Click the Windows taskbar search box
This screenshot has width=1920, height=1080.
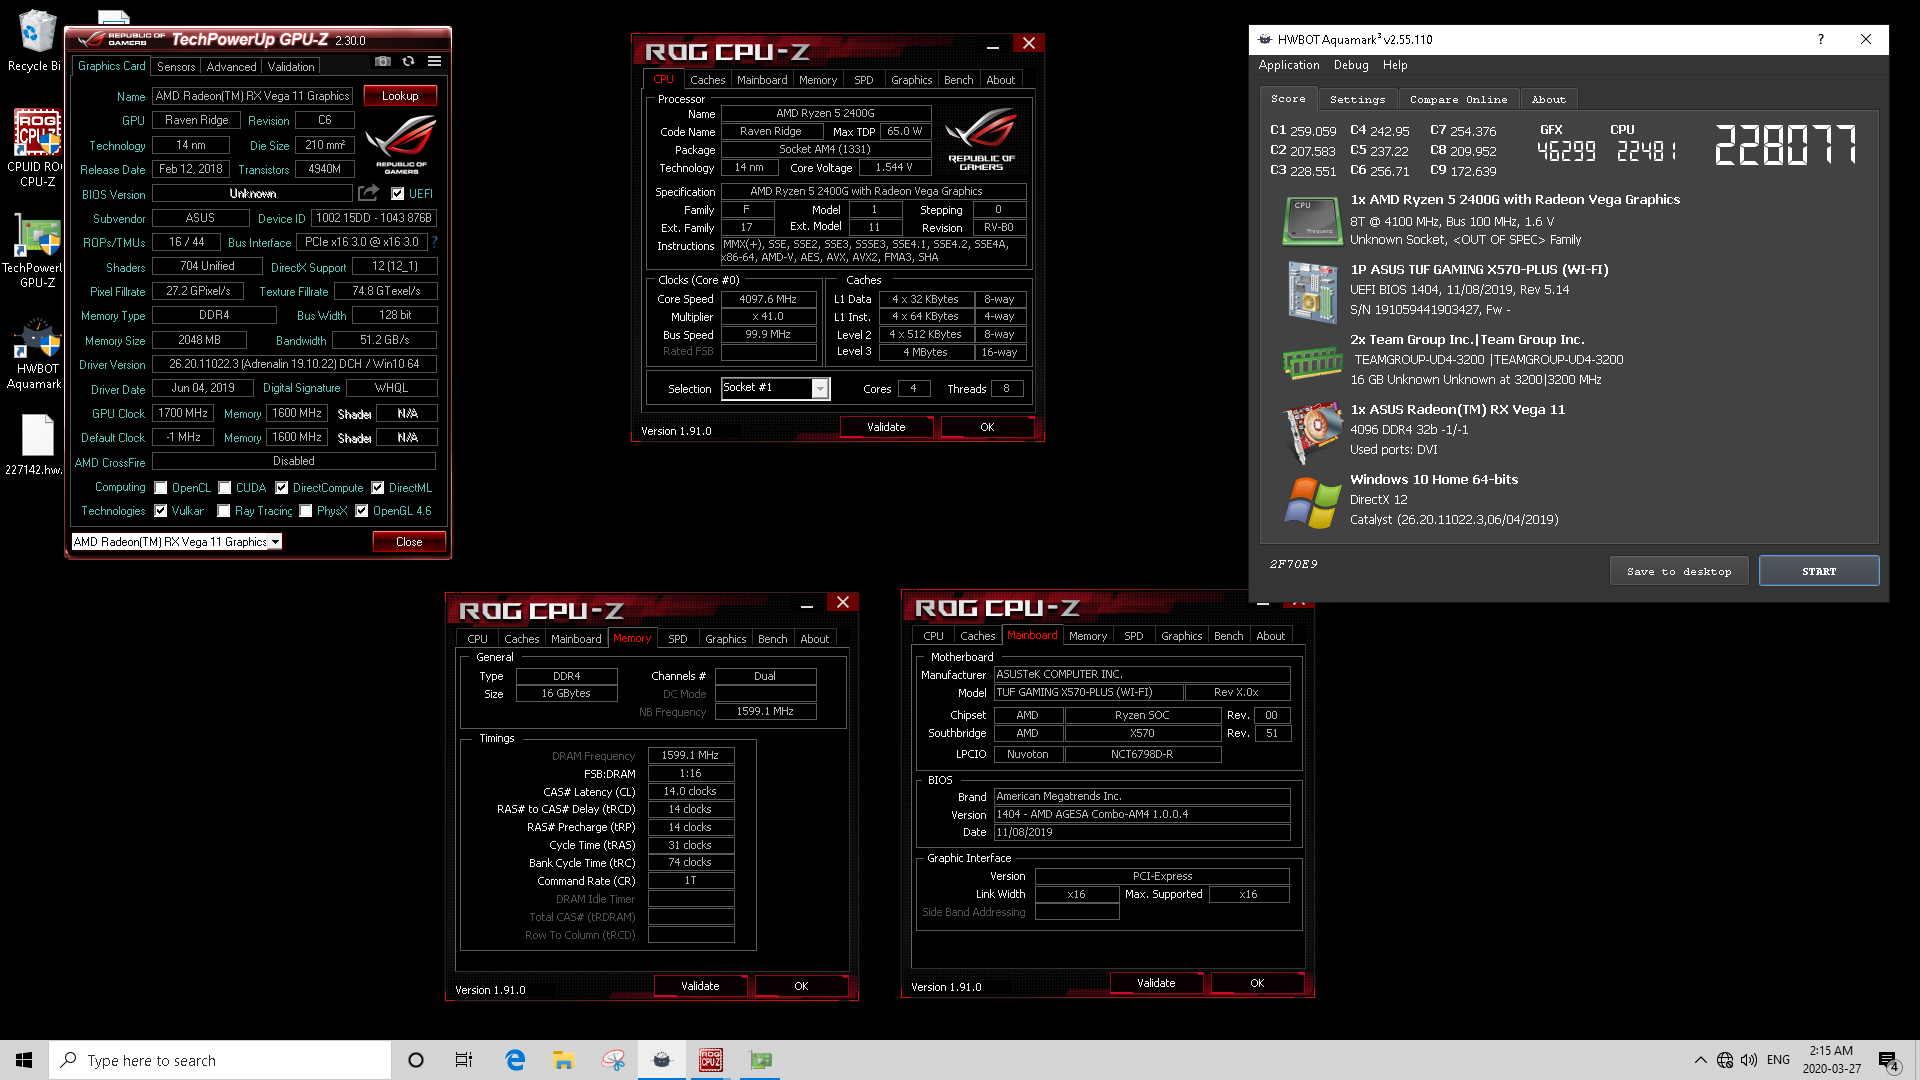tap(220, 1060)
